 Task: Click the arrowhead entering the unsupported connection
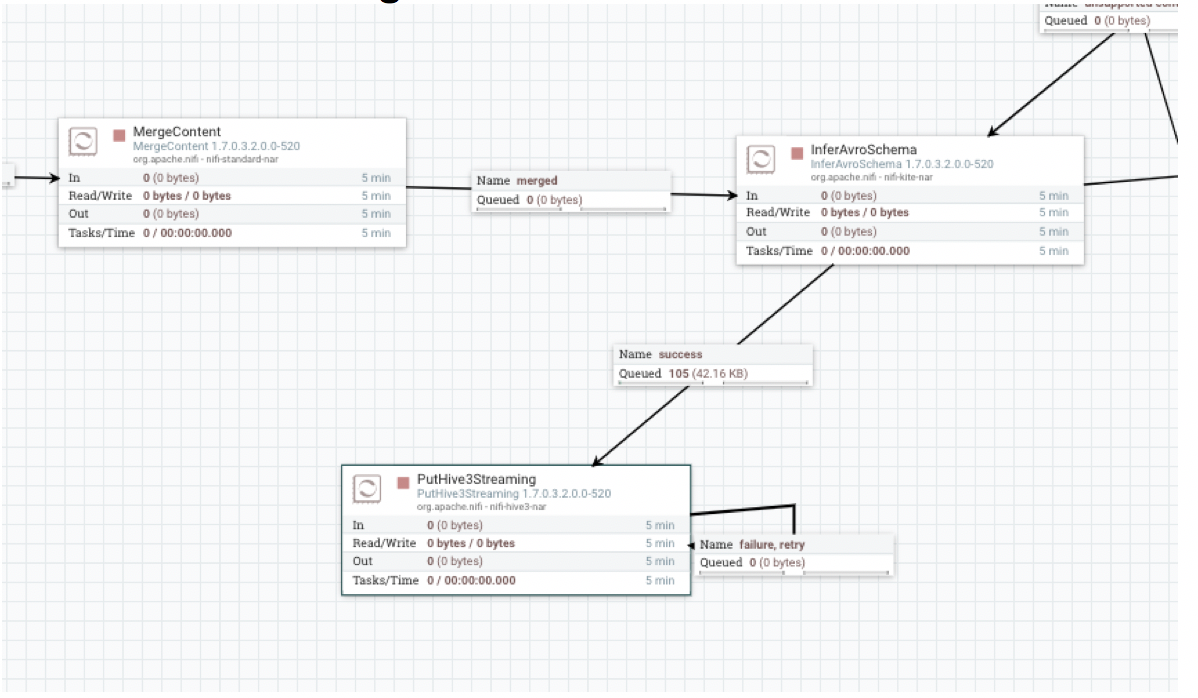pyautogui.click(x=990, y=131)
